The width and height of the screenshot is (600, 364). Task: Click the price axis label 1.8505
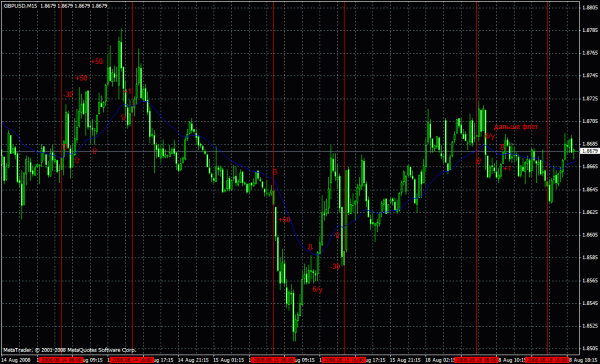coord(590,349)
